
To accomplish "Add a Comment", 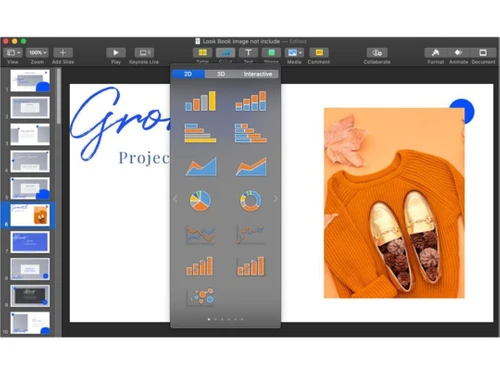I will click(319, 53).
